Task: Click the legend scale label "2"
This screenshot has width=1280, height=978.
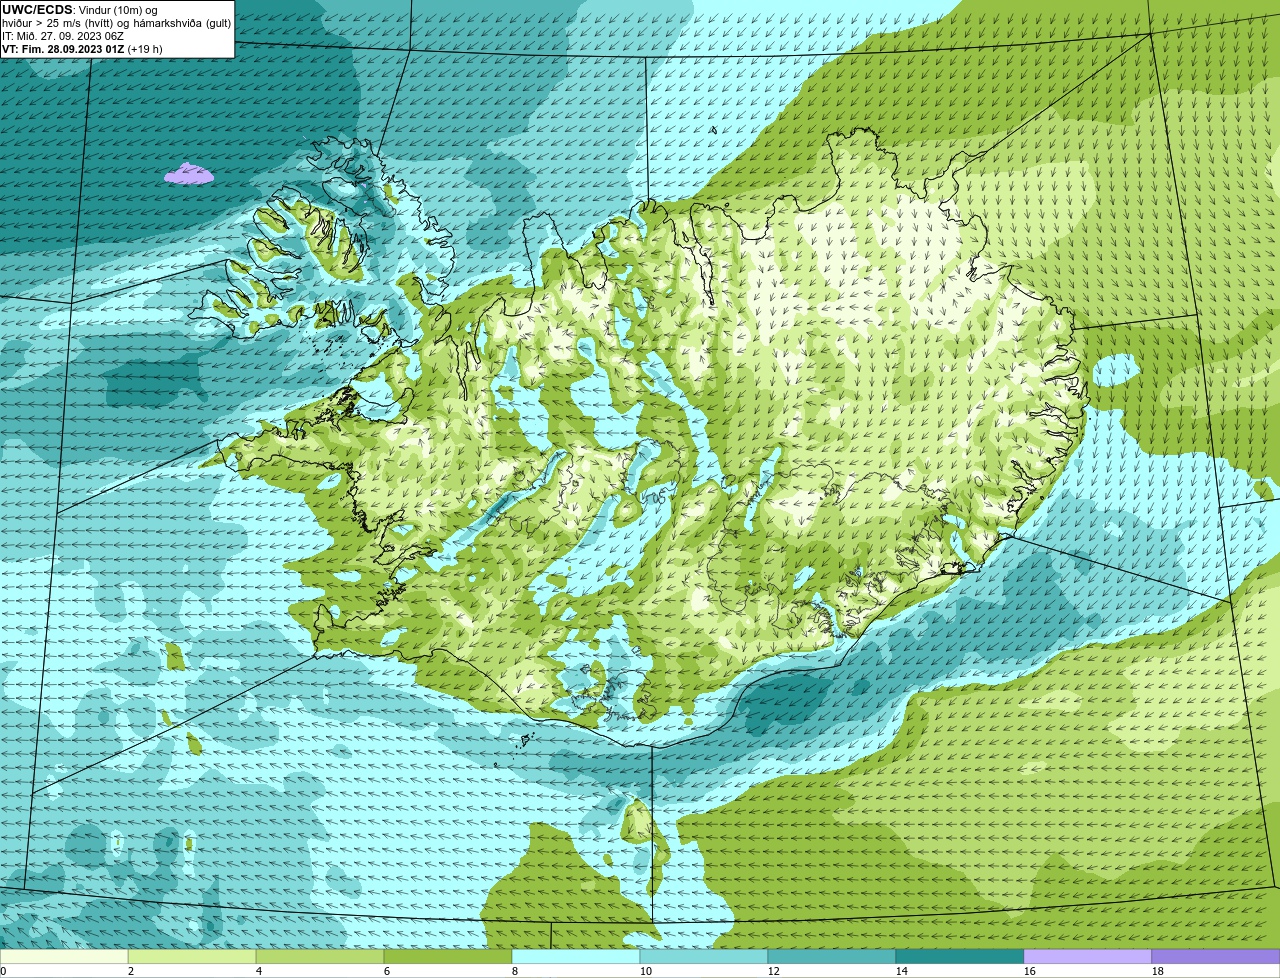Action: pyautogui.click(x=131, y=971)
